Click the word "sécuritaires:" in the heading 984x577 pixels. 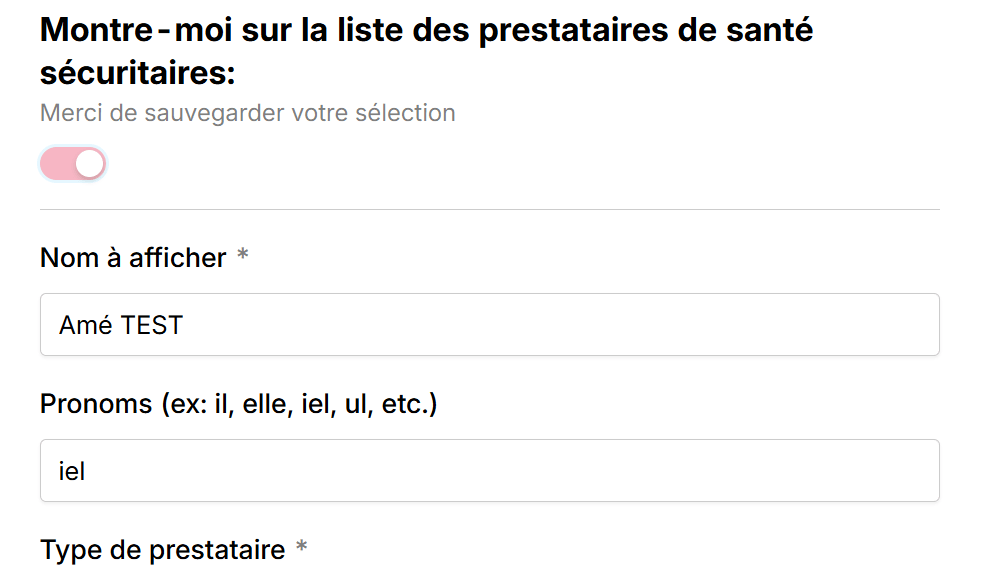(x=137, y=73)
